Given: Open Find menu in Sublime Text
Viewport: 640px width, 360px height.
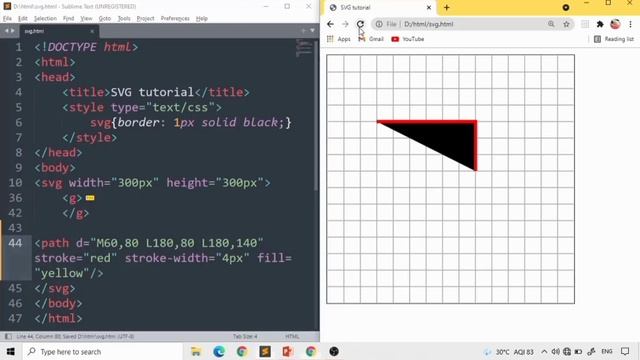Looking at the screenshot, I should [x=69, y=18].
